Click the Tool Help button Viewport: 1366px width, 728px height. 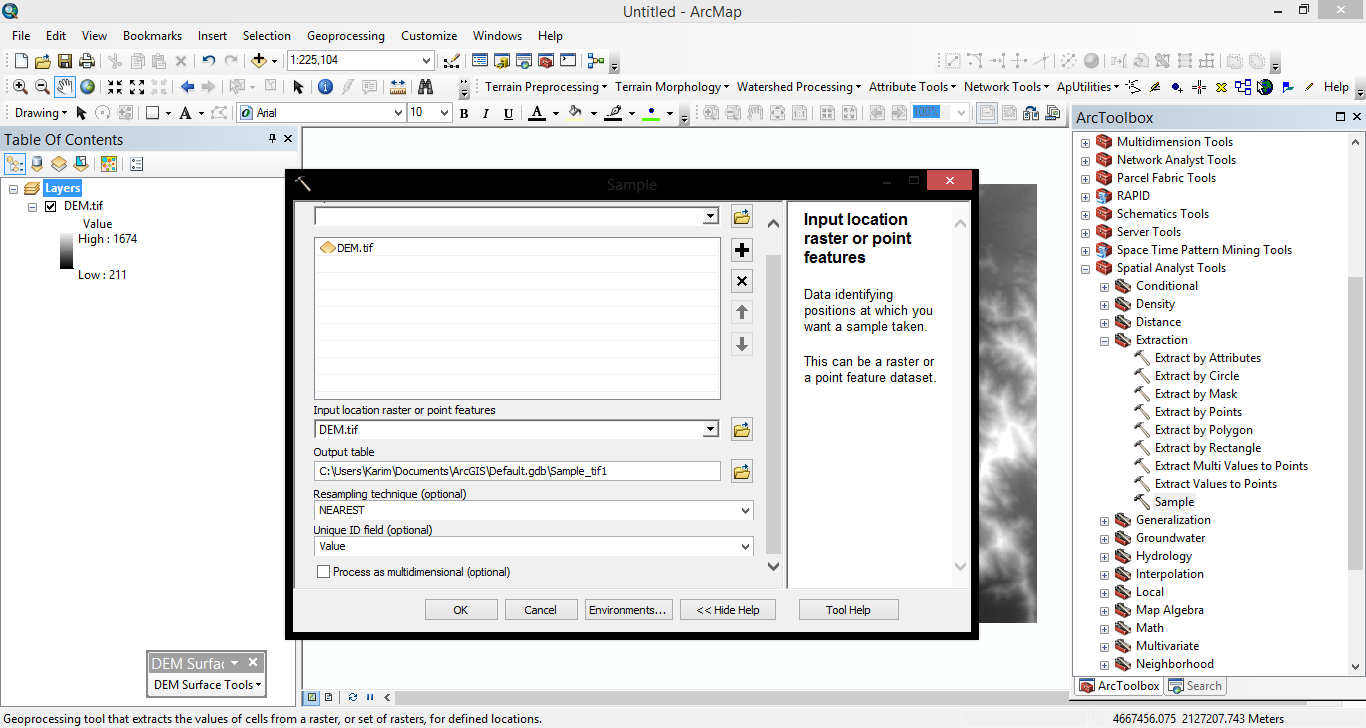pos(849,610)
